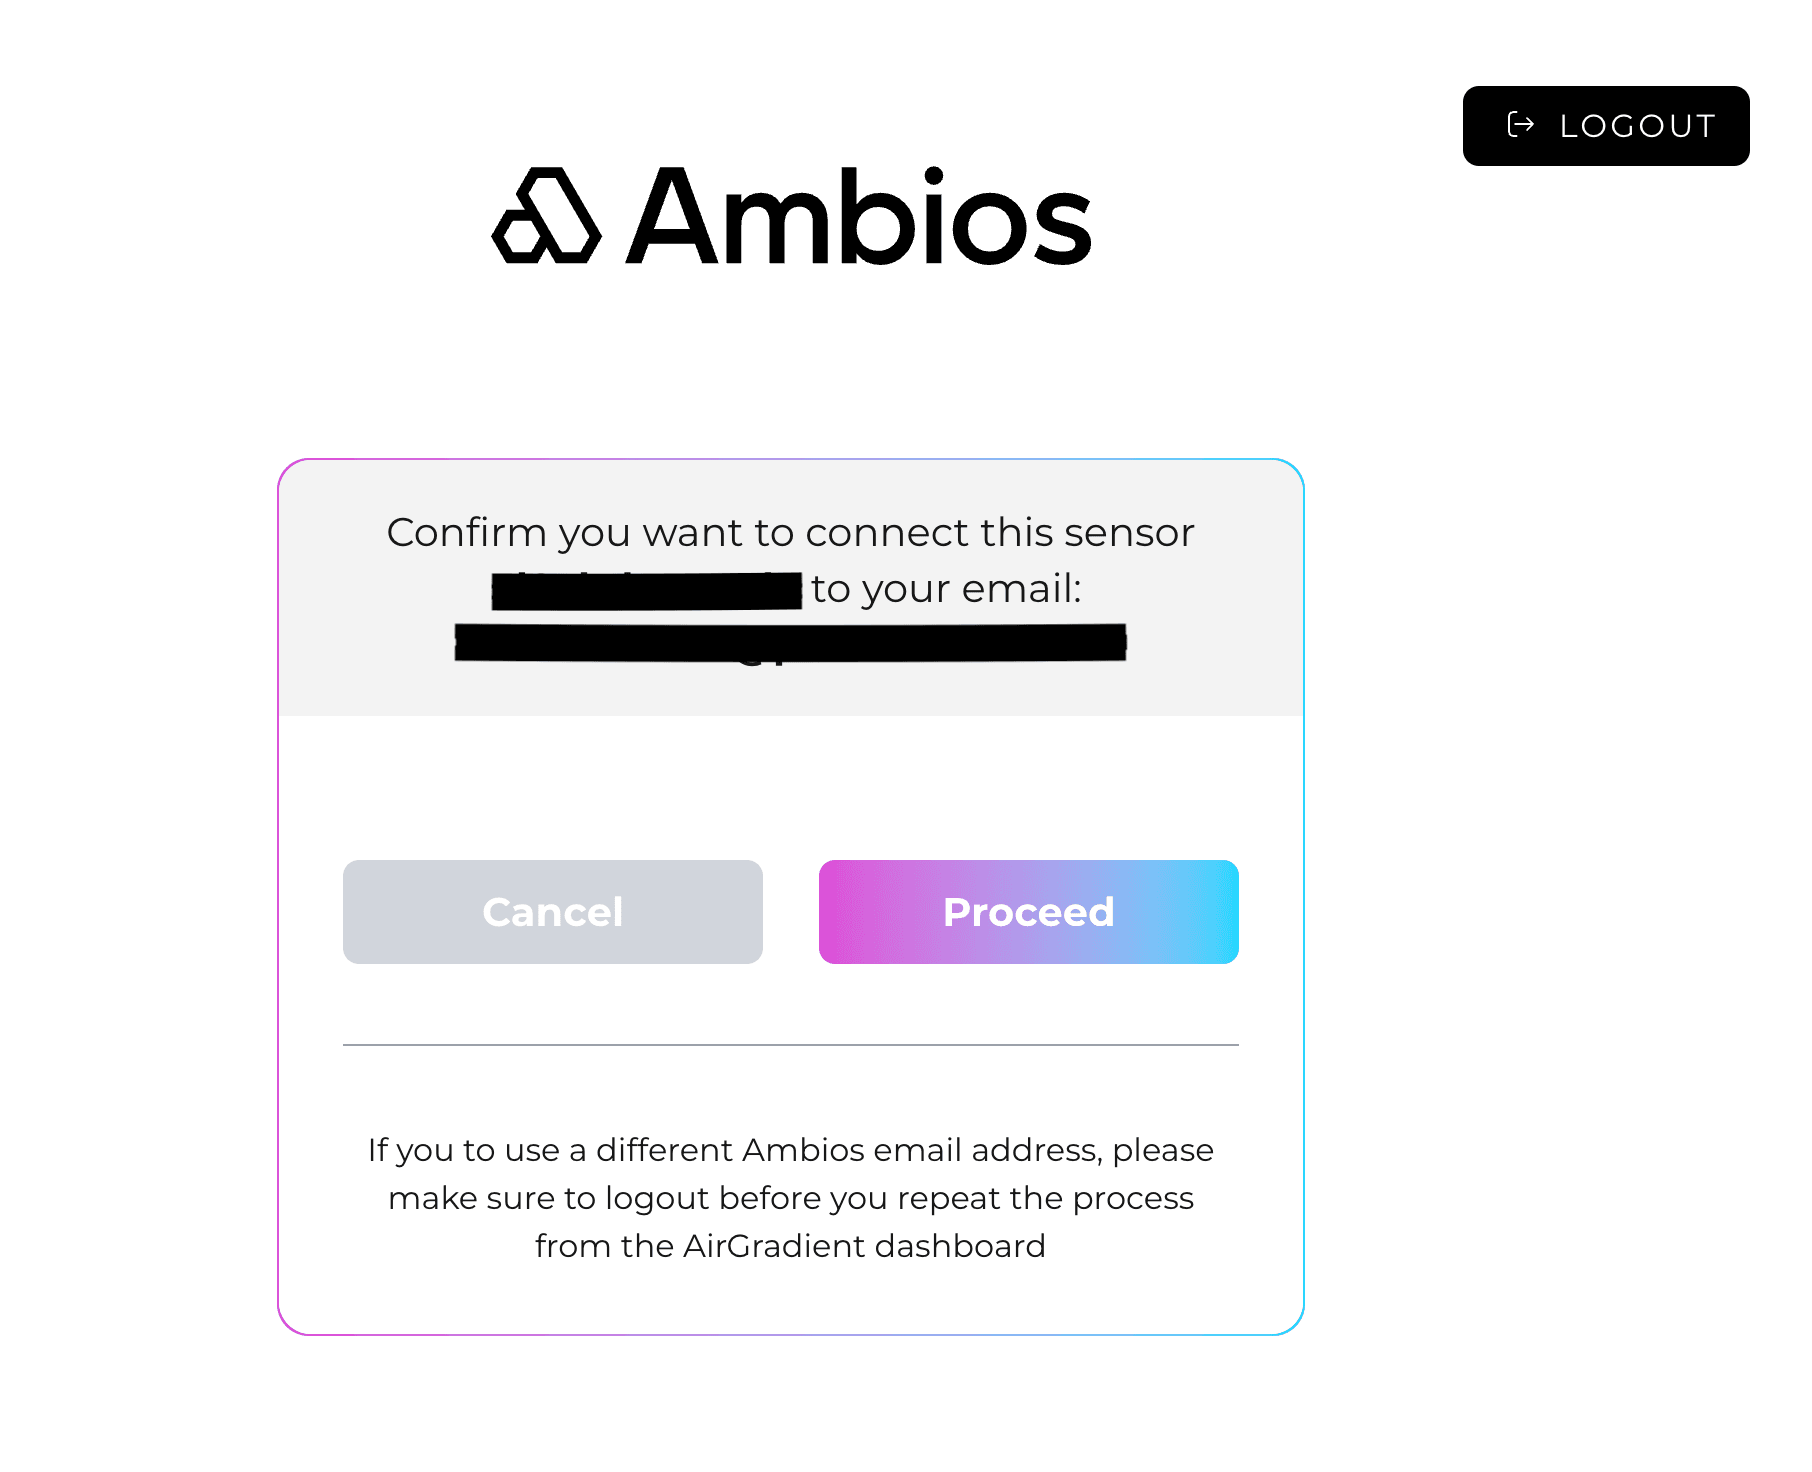Select the redacted sensor ID

(x=647, y=590)
